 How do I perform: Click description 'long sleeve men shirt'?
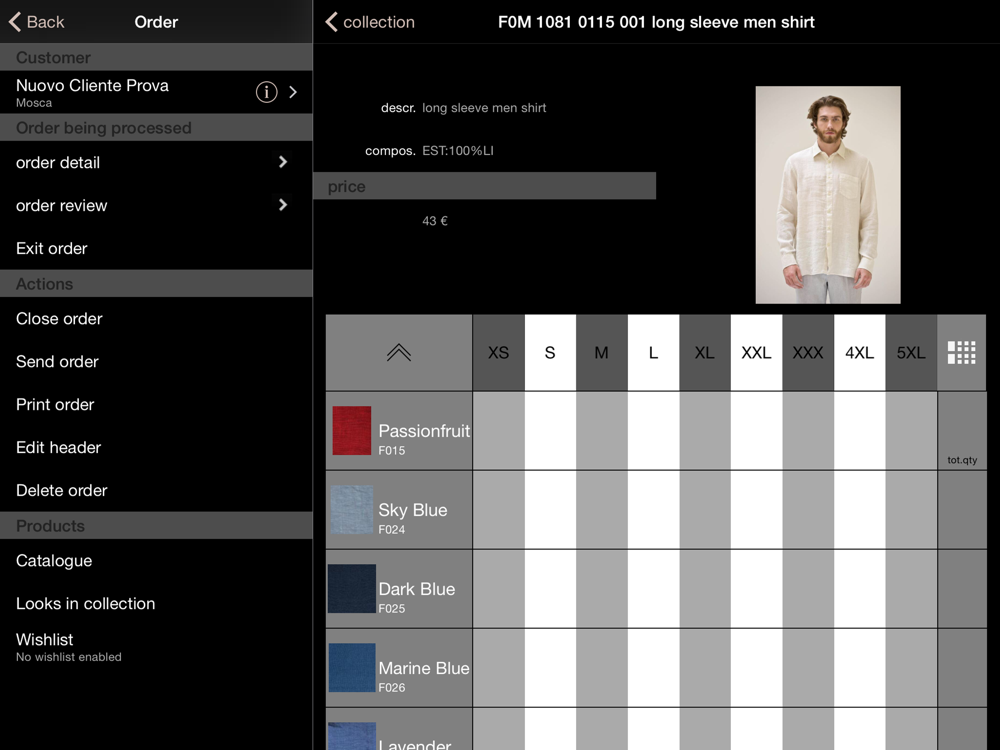tap(484, 108)
